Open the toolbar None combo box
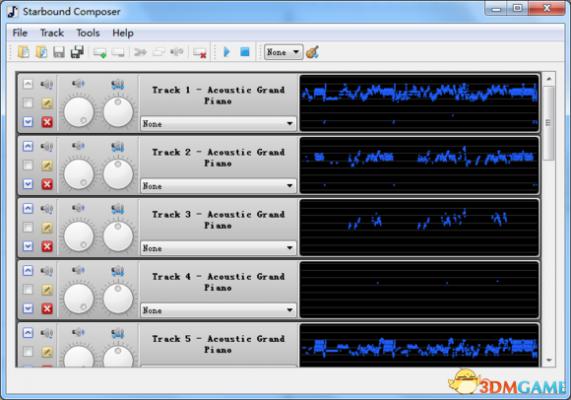Screen dimensions: 571x400 coord(283,52)
